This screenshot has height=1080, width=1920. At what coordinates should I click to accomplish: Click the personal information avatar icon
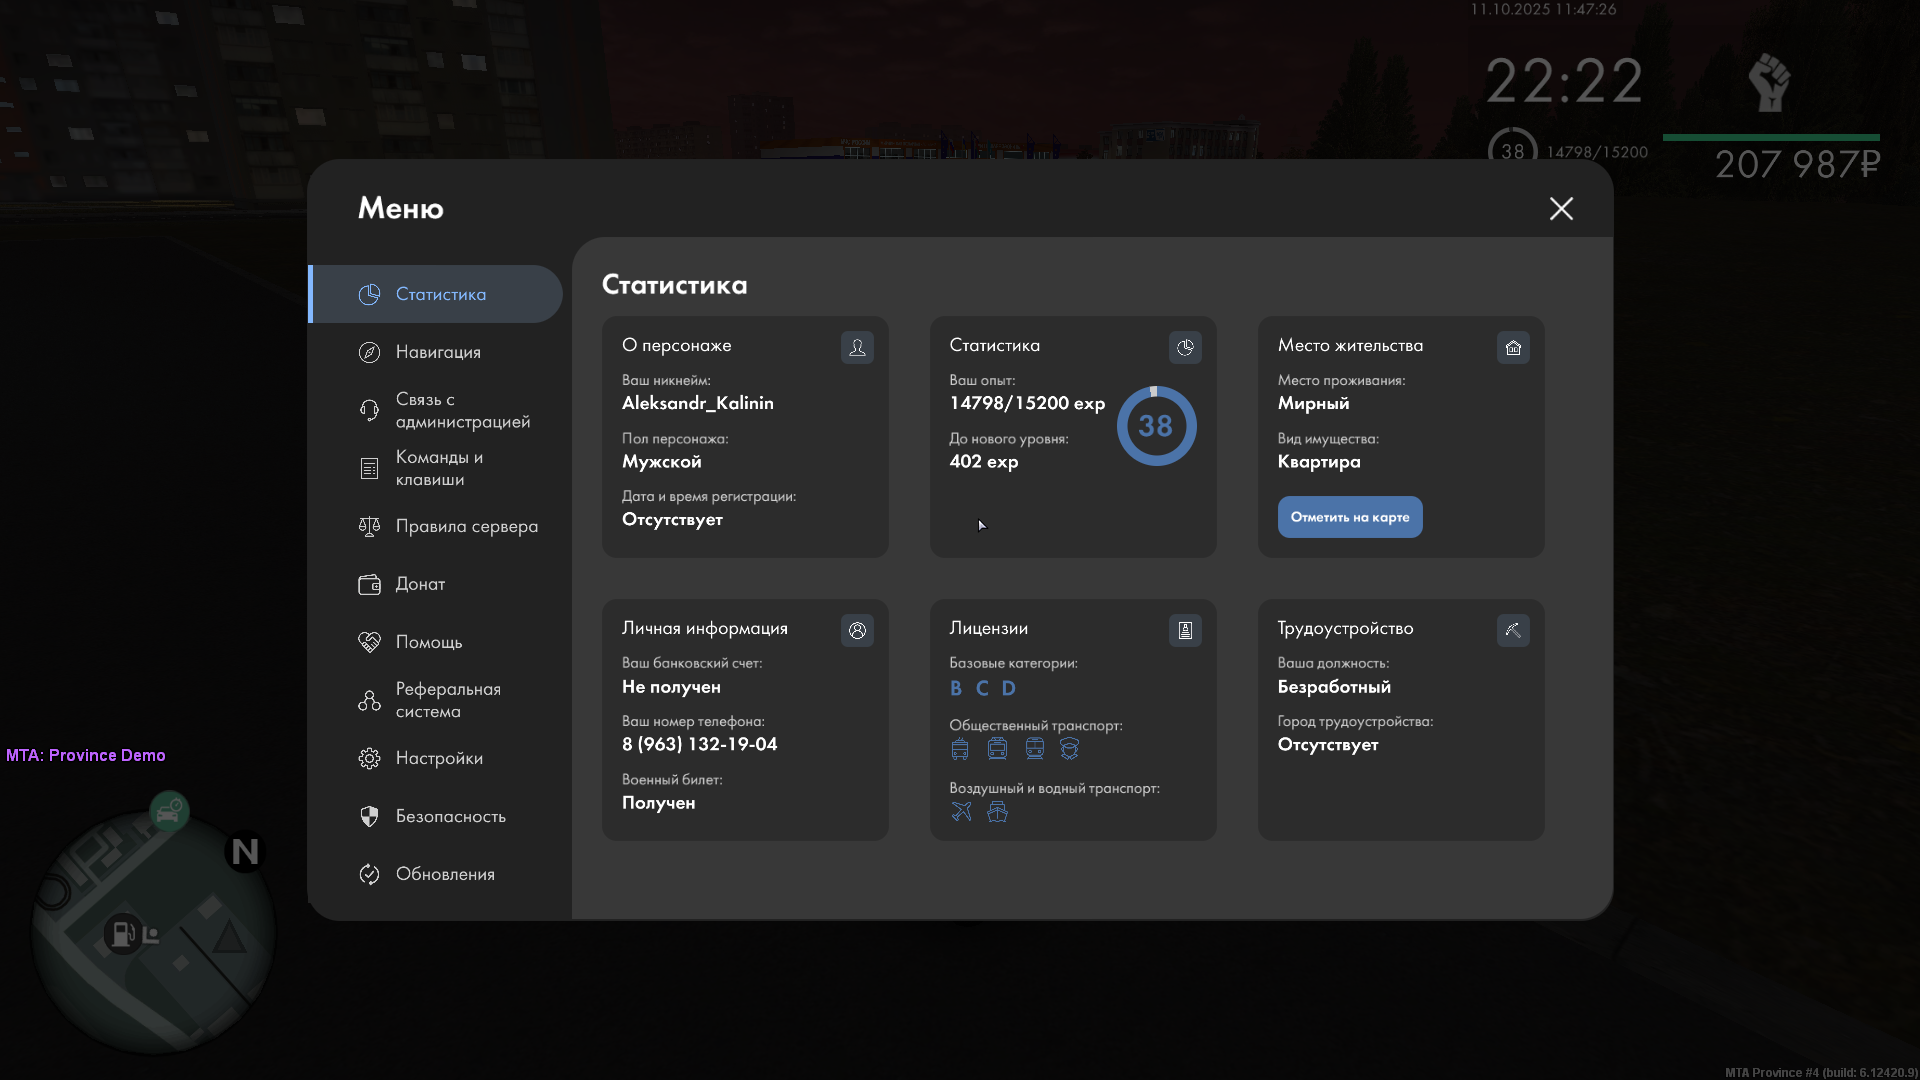[x=857, y=630]
